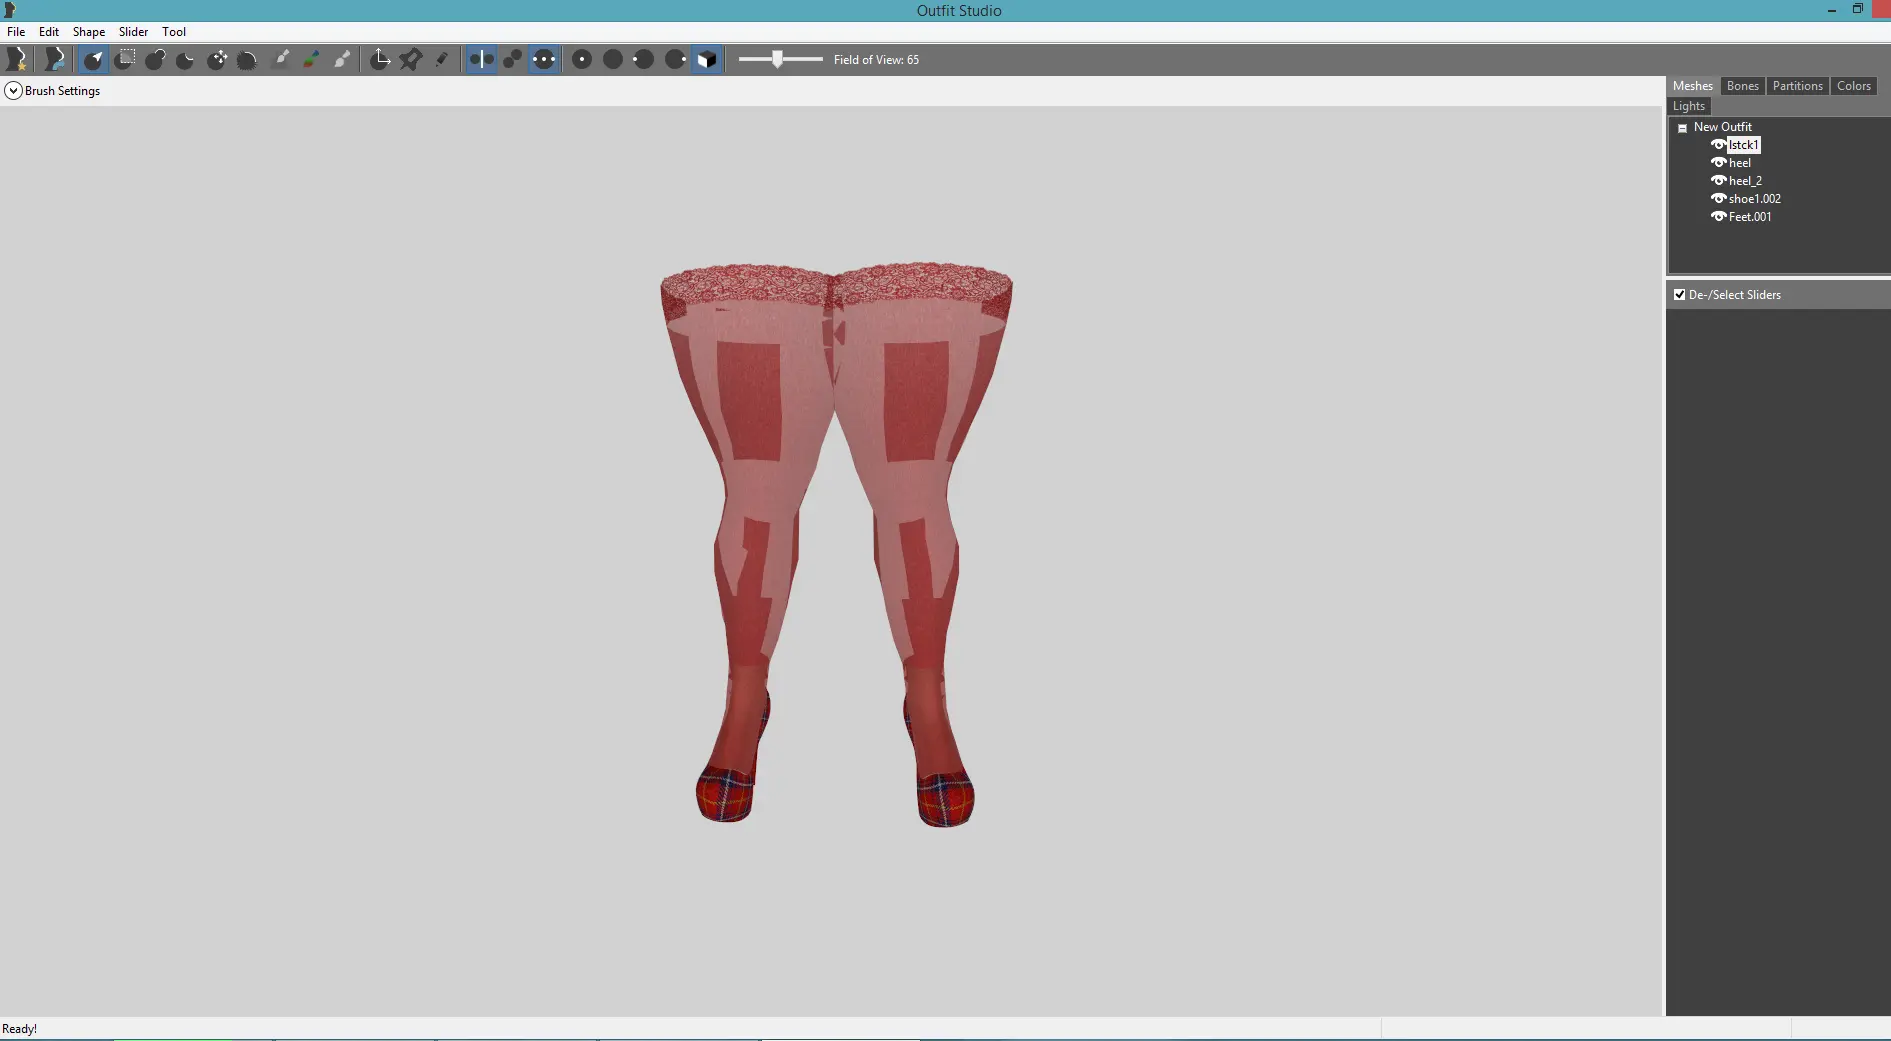Image resolution: width=1891 pixels, height=1041 pixels.
Task: Pick the Deflate brush tool
Action: [186, 59]
